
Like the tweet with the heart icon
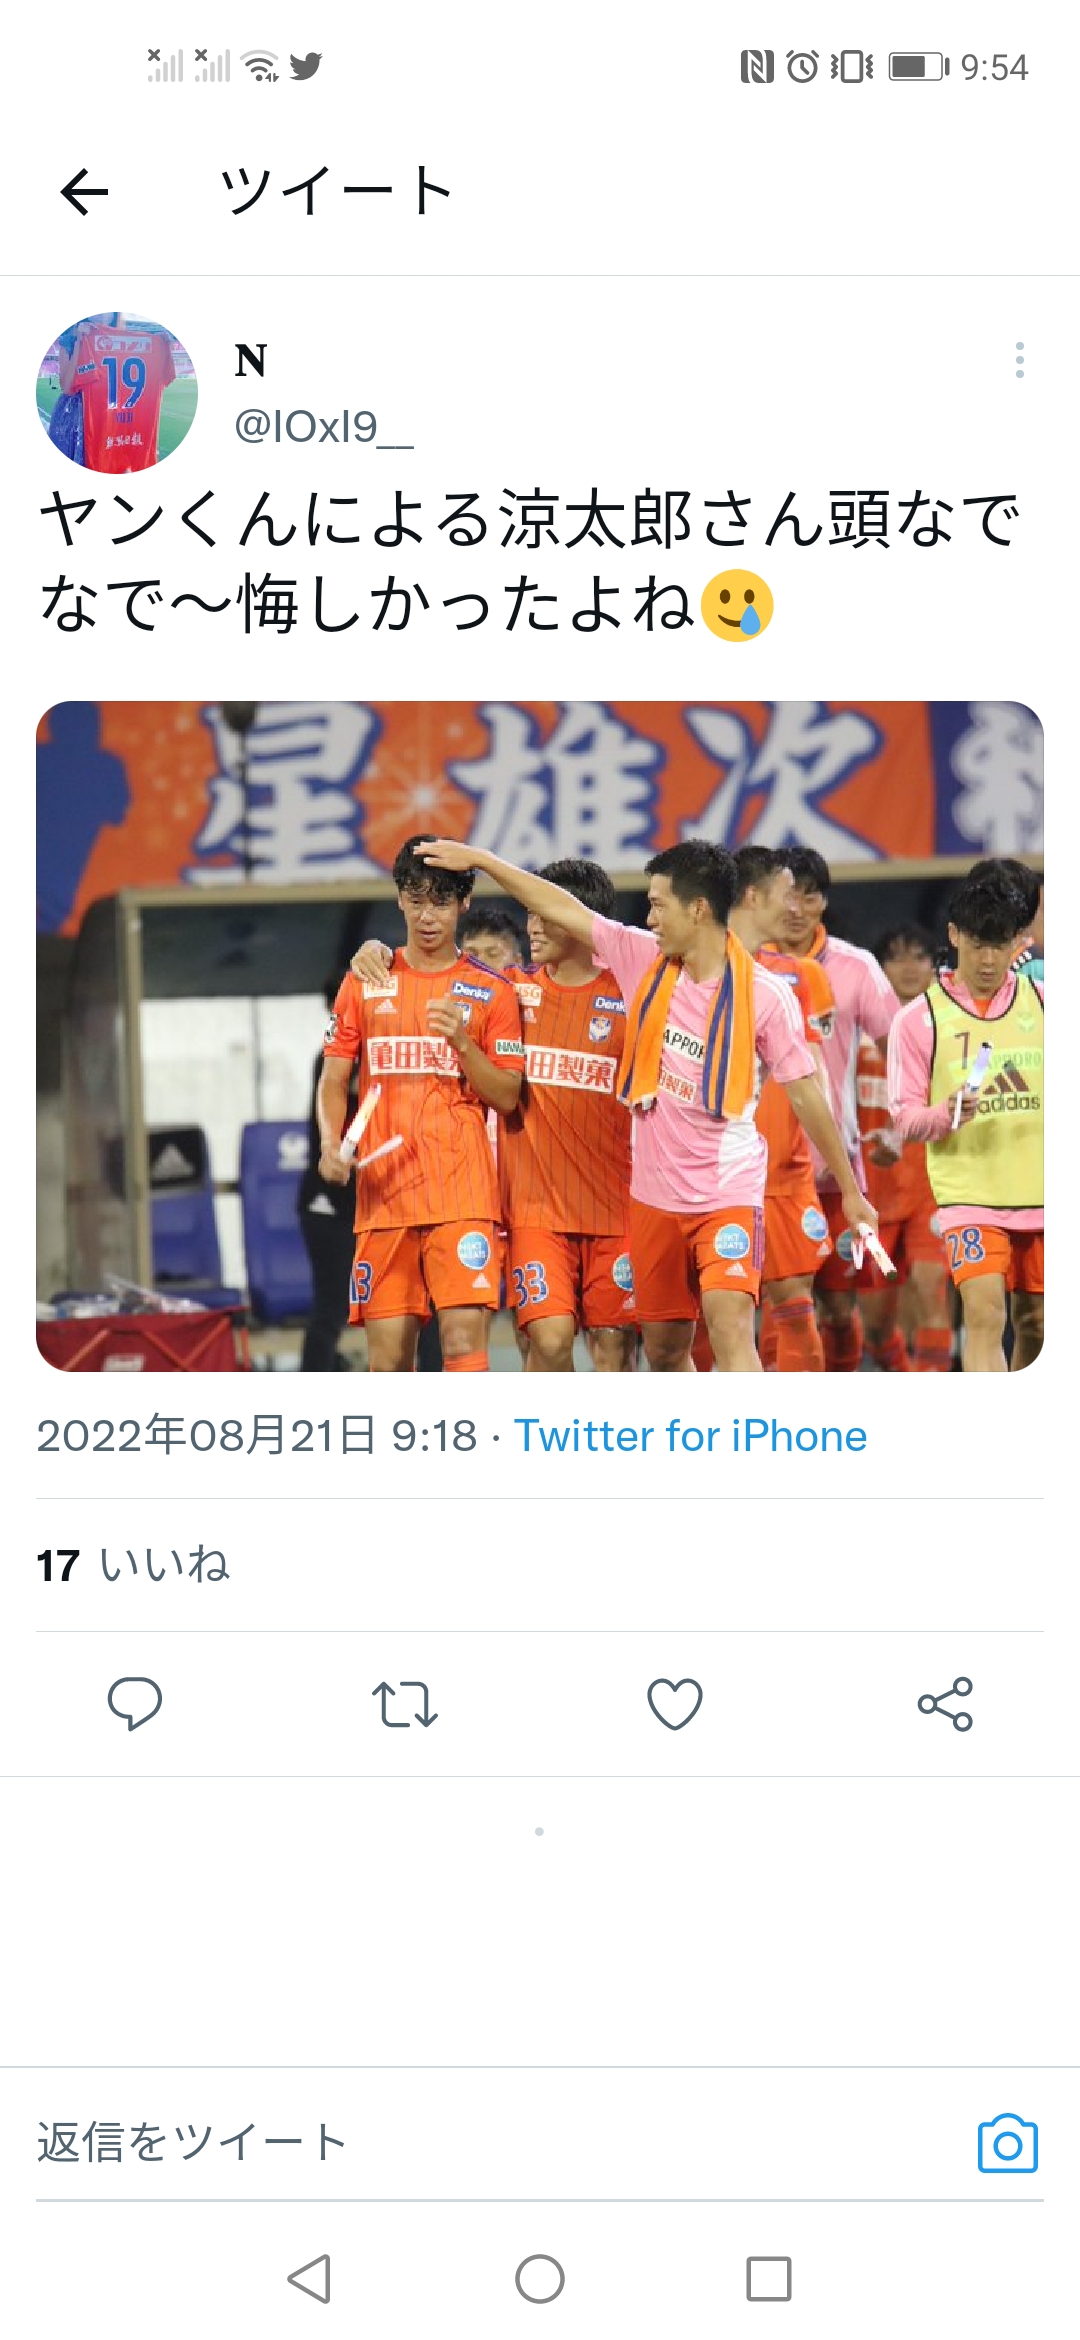675,1704
